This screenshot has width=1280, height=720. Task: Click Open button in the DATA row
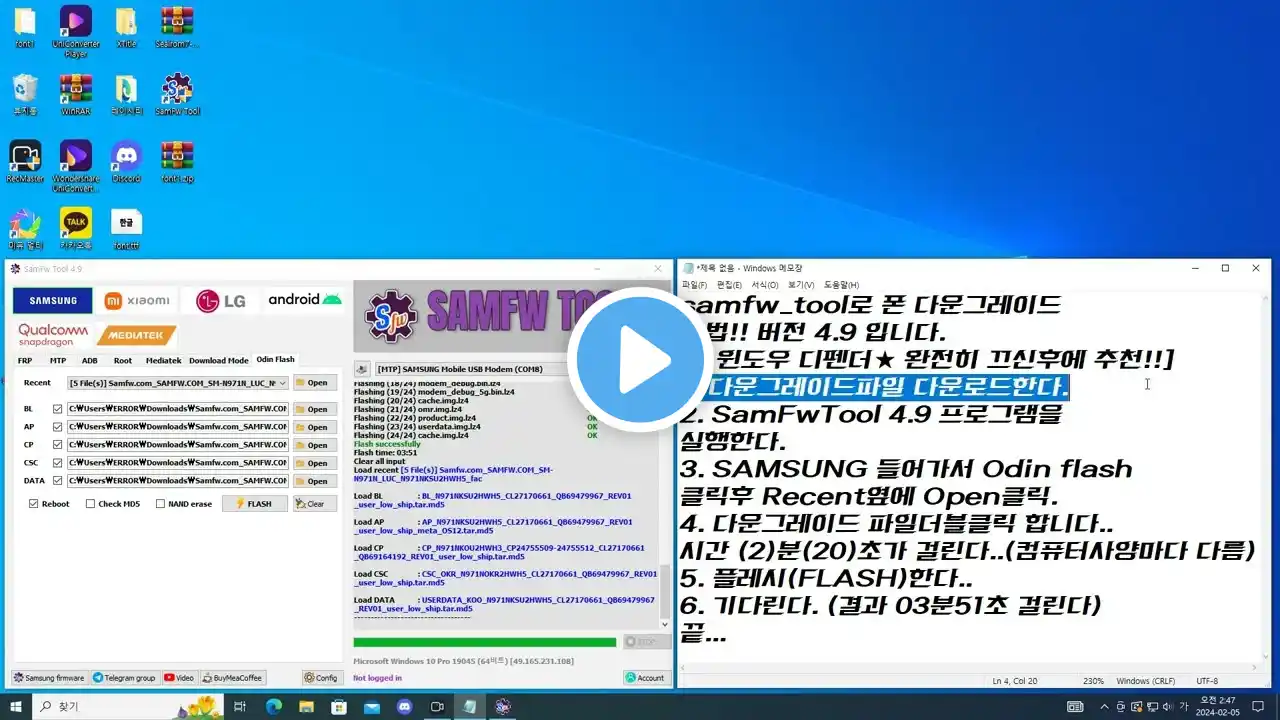pyautogui.click(x=314, y=481)
